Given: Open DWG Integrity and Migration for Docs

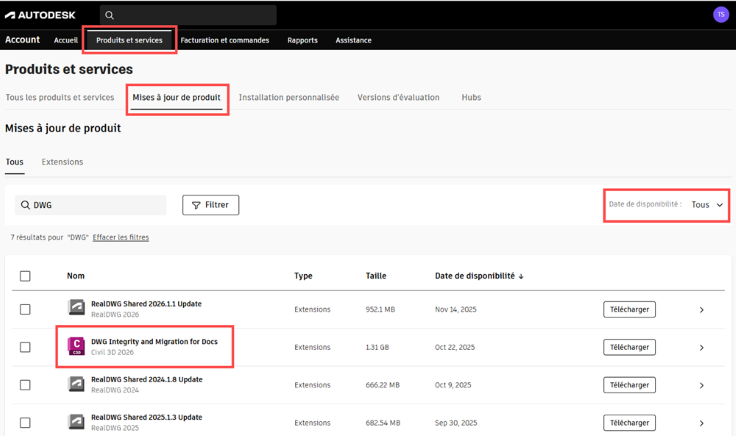Looking at the screenshot, I should click(x=154, y=342).
